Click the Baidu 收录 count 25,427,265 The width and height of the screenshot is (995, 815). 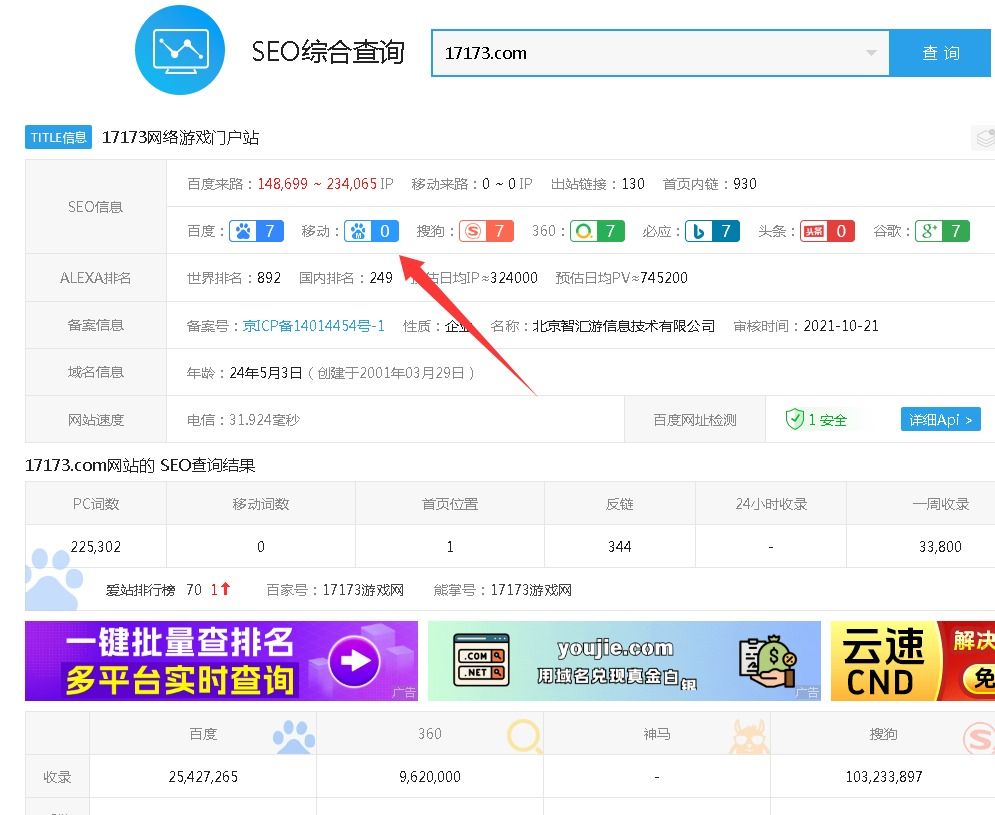203,777
